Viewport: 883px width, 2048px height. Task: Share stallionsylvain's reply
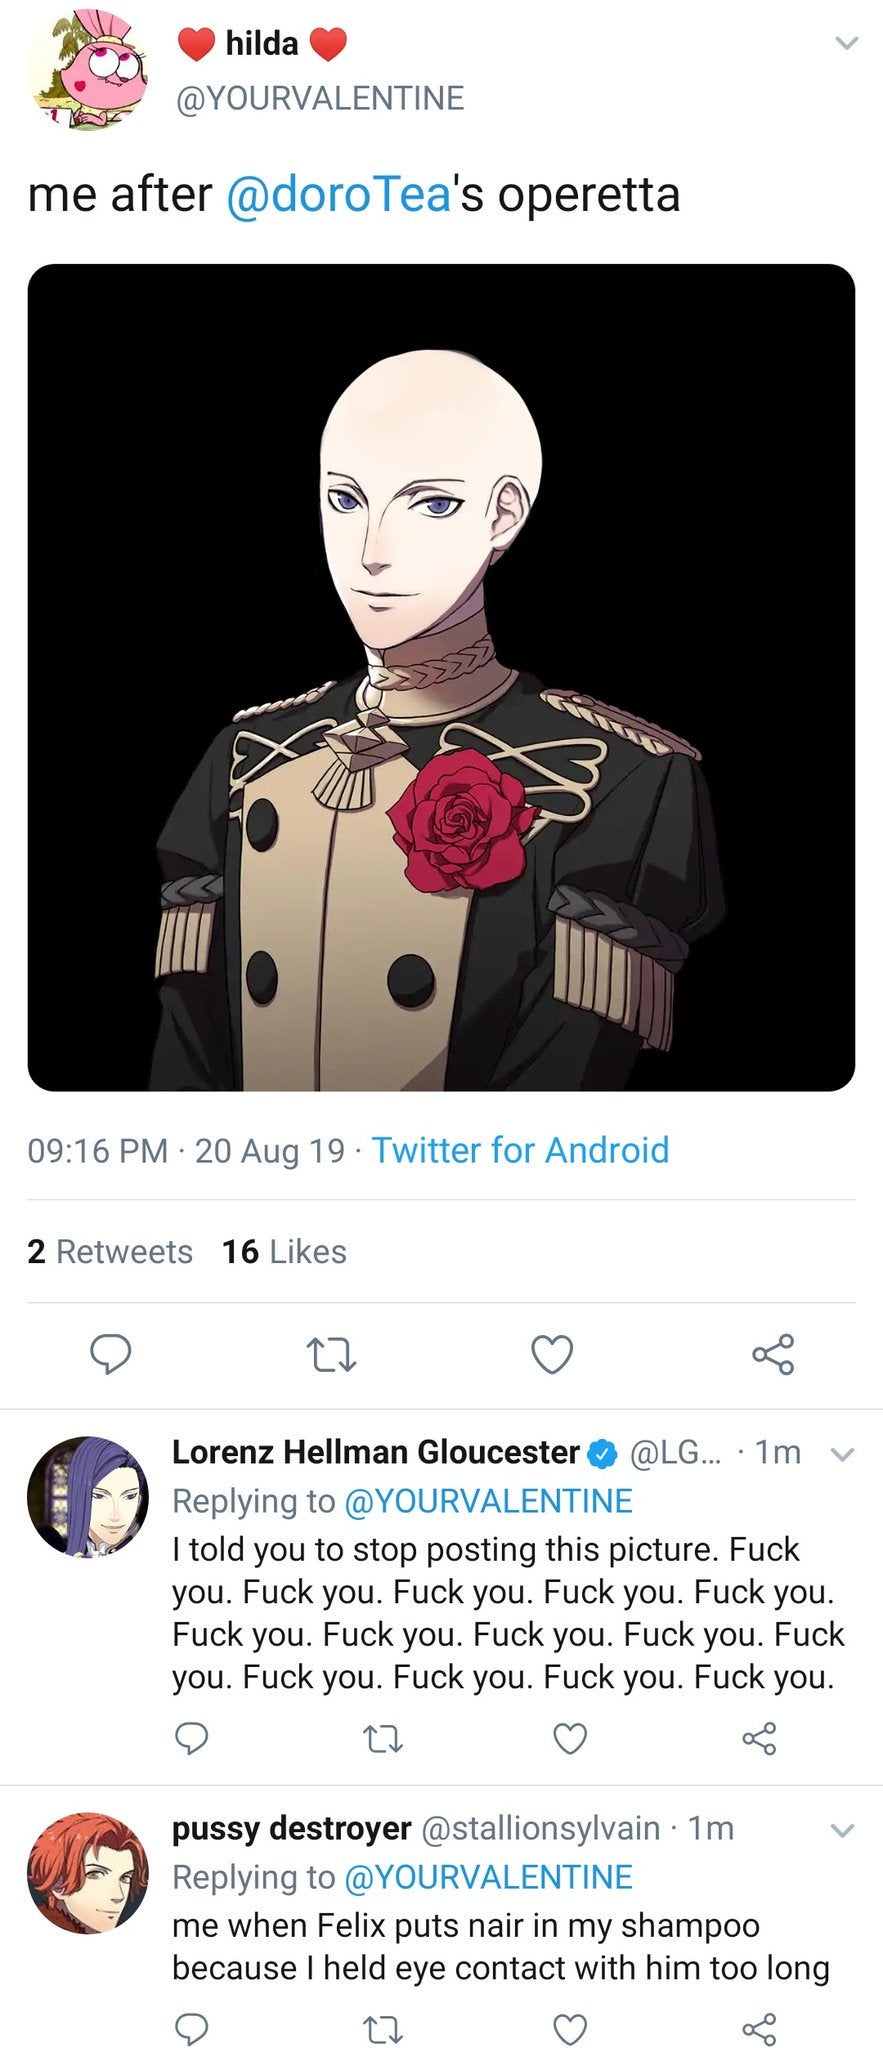point(759,2030)
